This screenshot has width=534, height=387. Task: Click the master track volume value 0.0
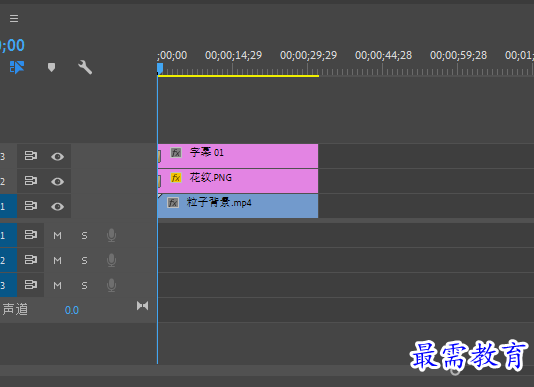(x=72, y=310)
